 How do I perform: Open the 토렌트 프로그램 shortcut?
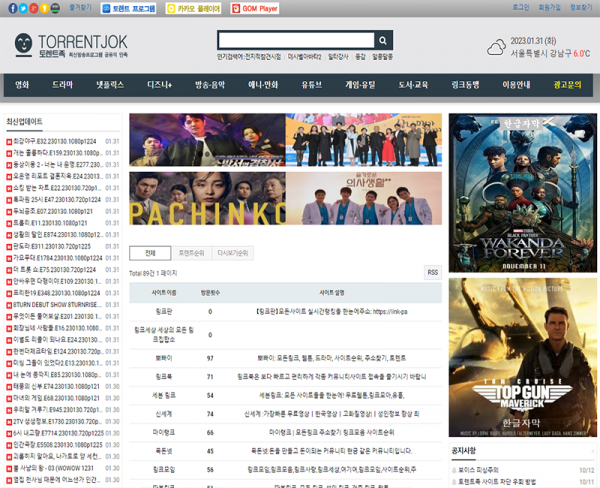129,8
